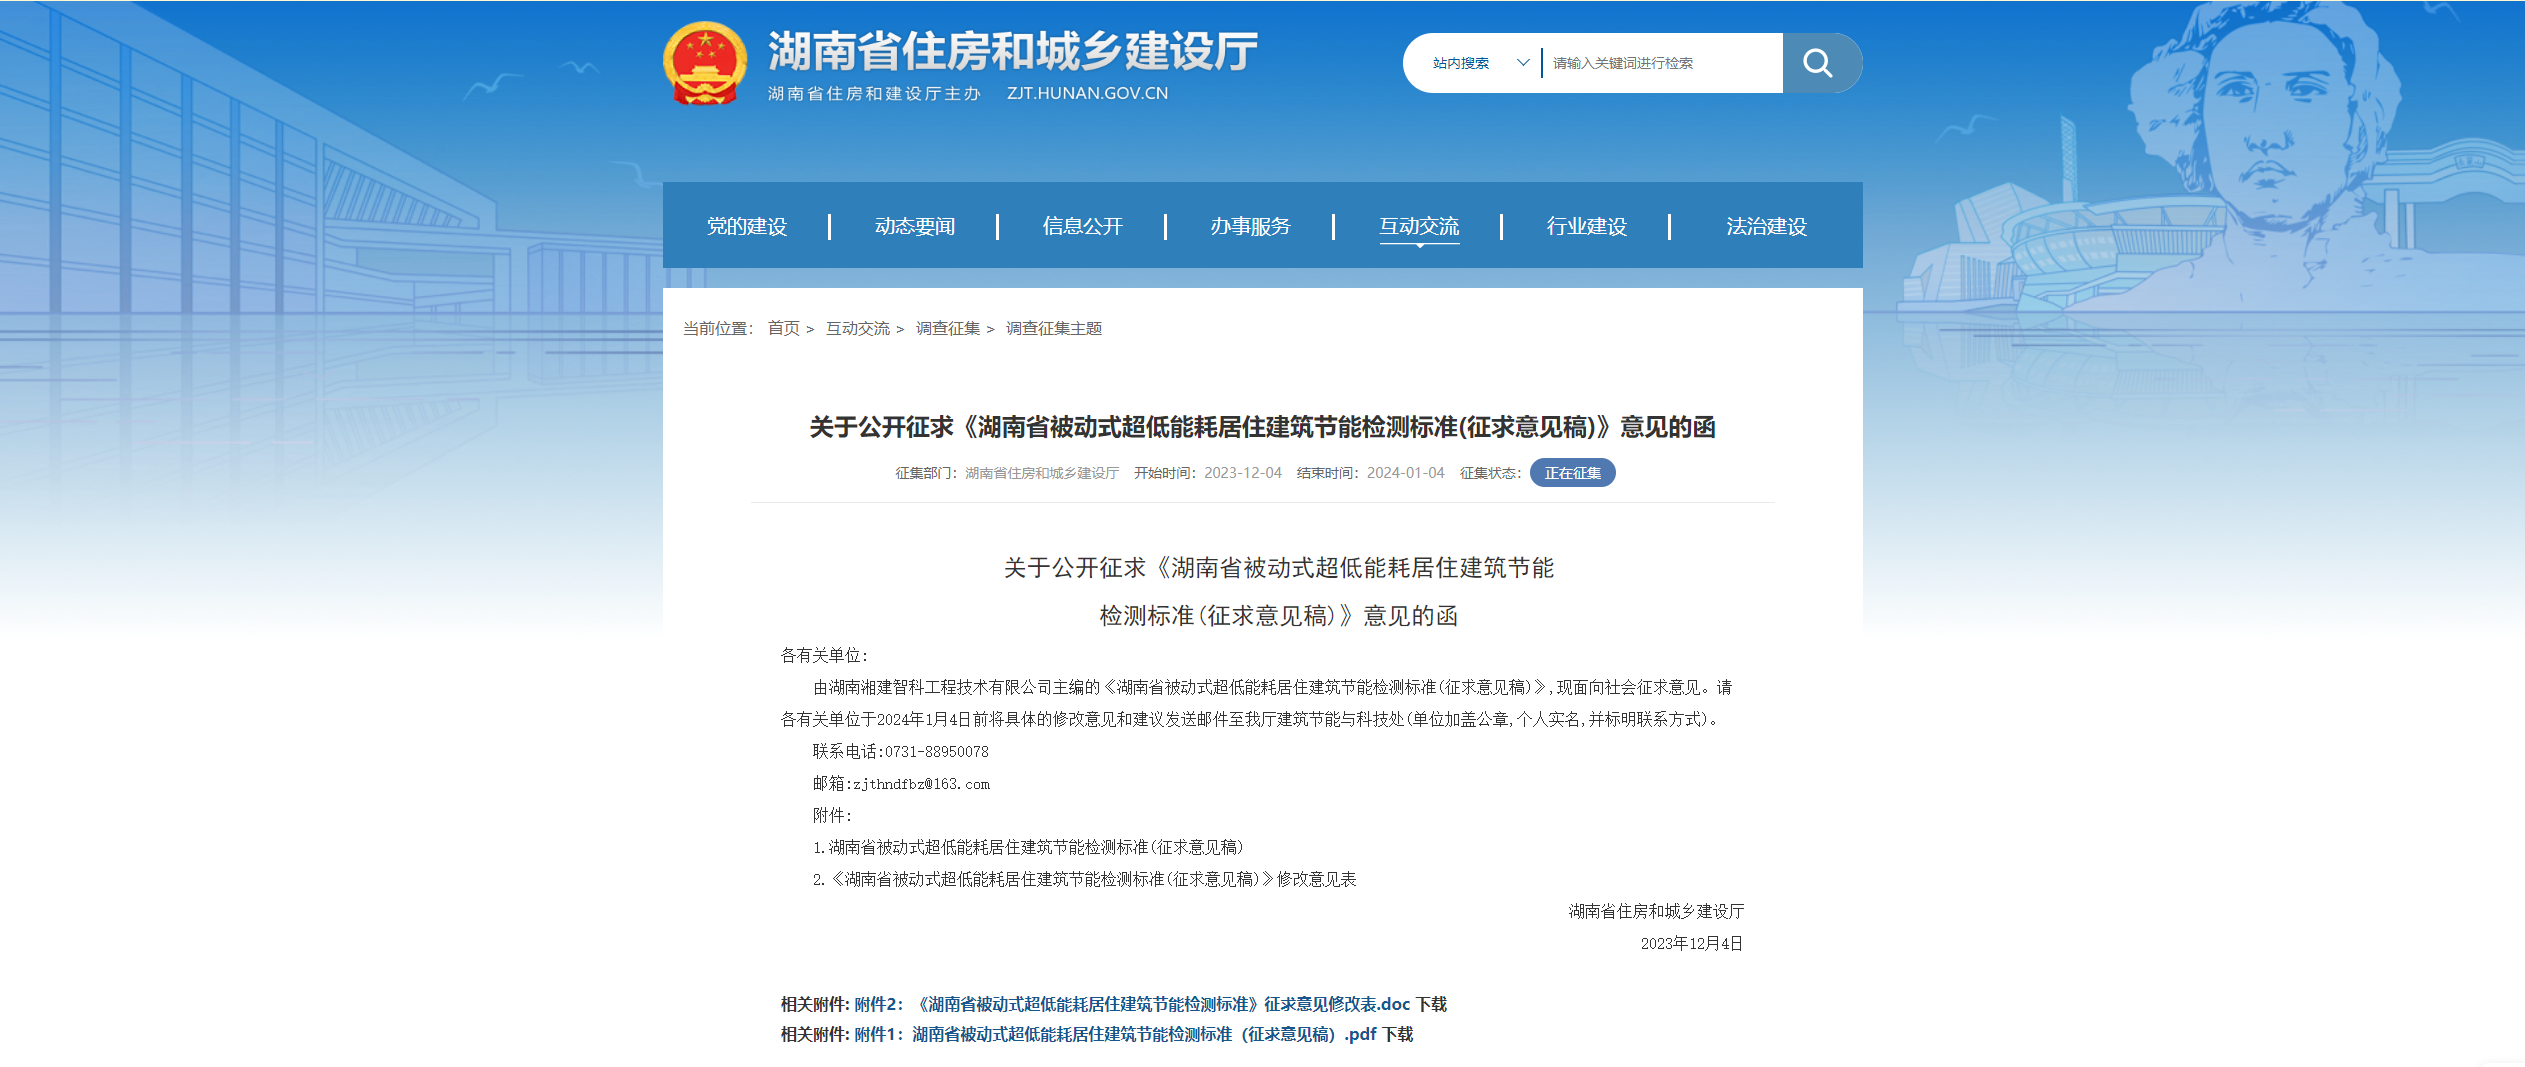
Task: Click the national emblem logo
Action: click(704, 62)
